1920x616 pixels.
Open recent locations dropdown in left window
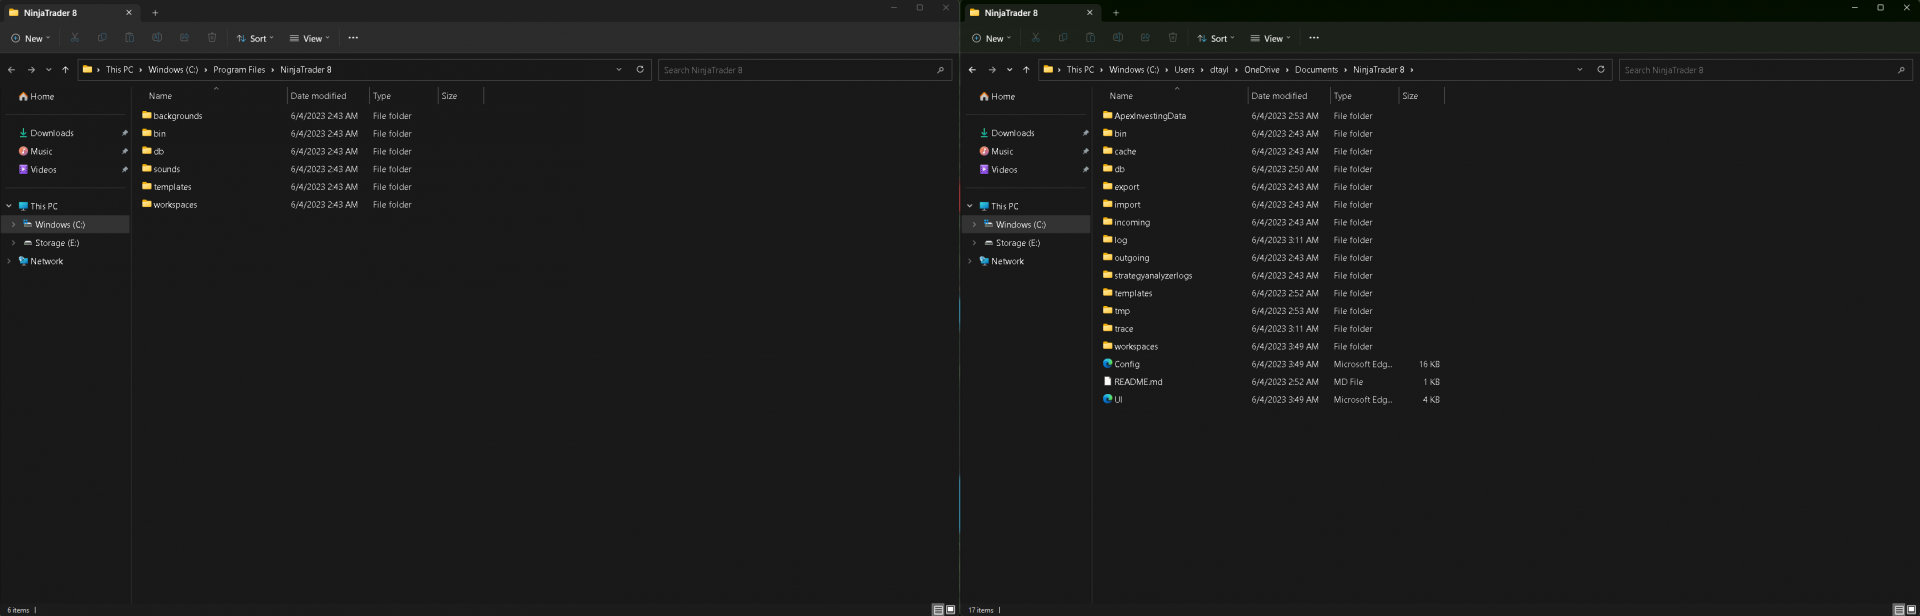tap(48, 70)
